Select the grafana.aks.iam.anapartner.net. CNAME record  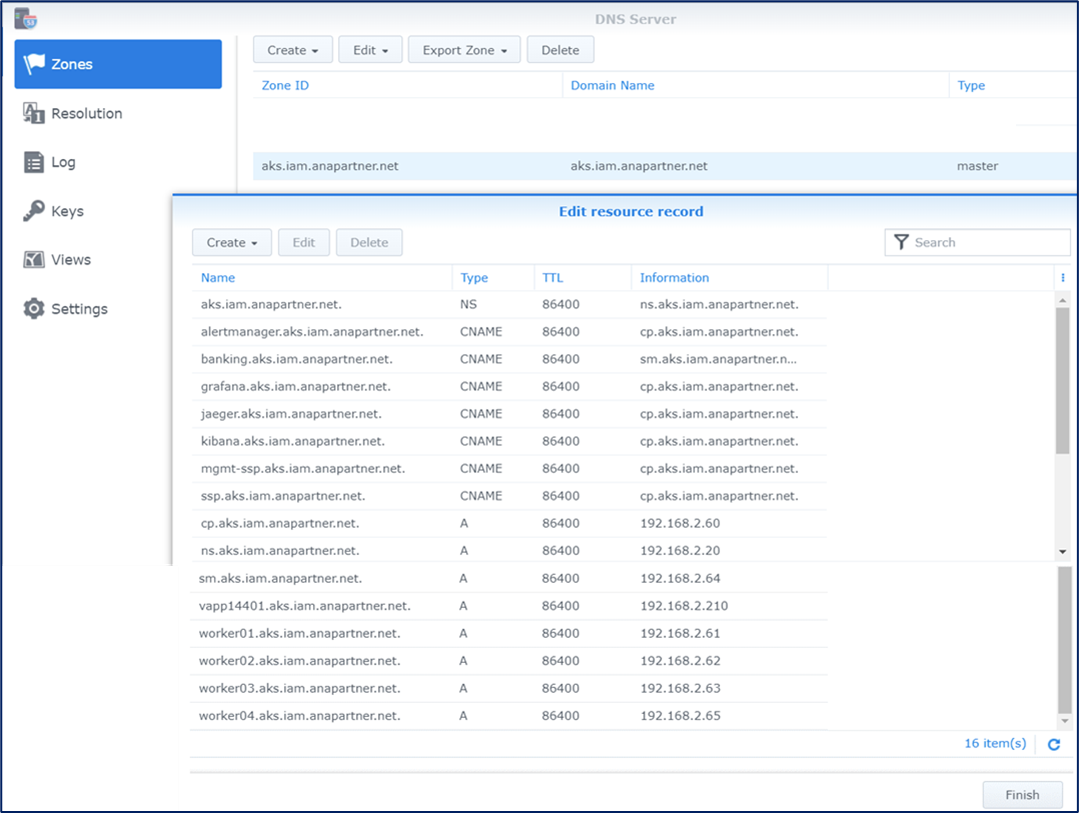296,387
